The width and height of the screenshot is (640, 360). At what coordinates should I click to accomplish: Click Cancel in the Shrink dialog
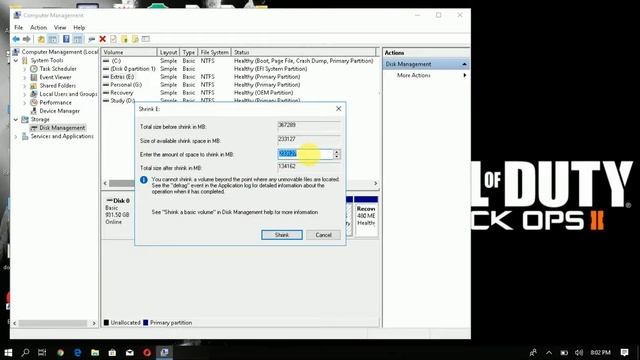(323, 235)
